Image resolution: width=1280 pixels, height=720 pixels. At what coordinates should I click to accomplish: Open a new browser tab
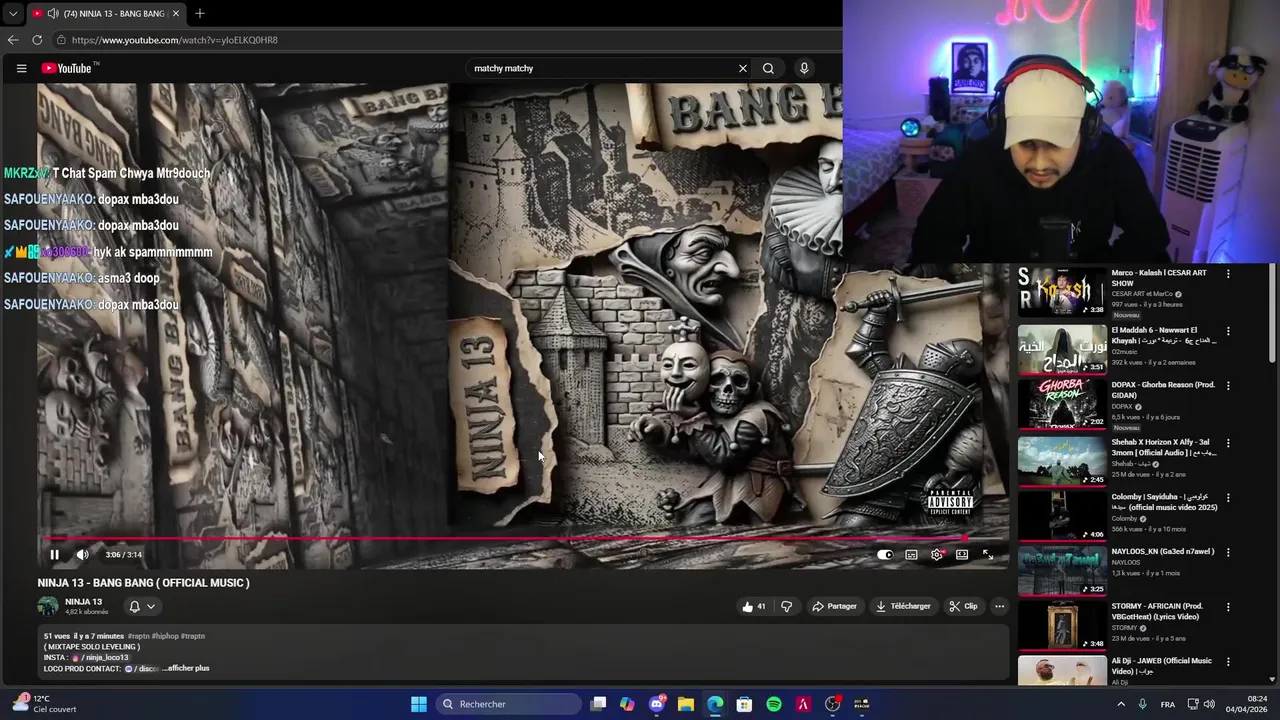(x=200, y=13)
